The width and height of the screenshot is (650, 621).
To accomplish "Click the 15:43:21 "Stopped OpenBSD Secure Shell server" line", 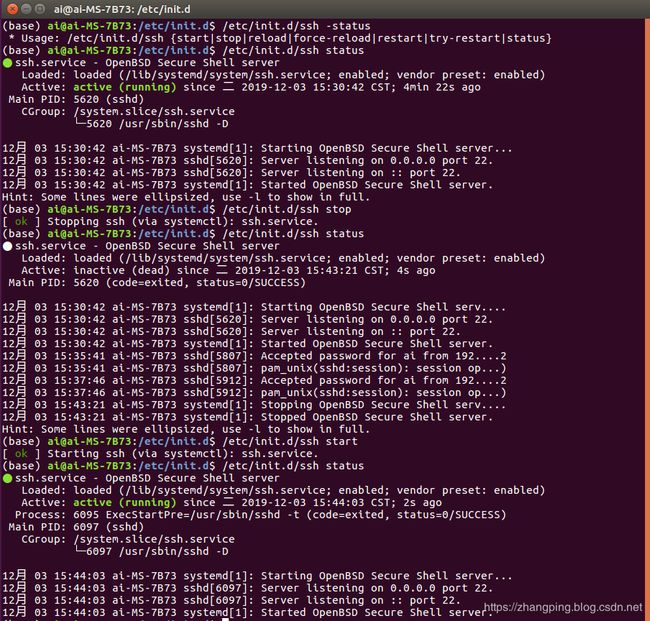I will coord(247,417).
